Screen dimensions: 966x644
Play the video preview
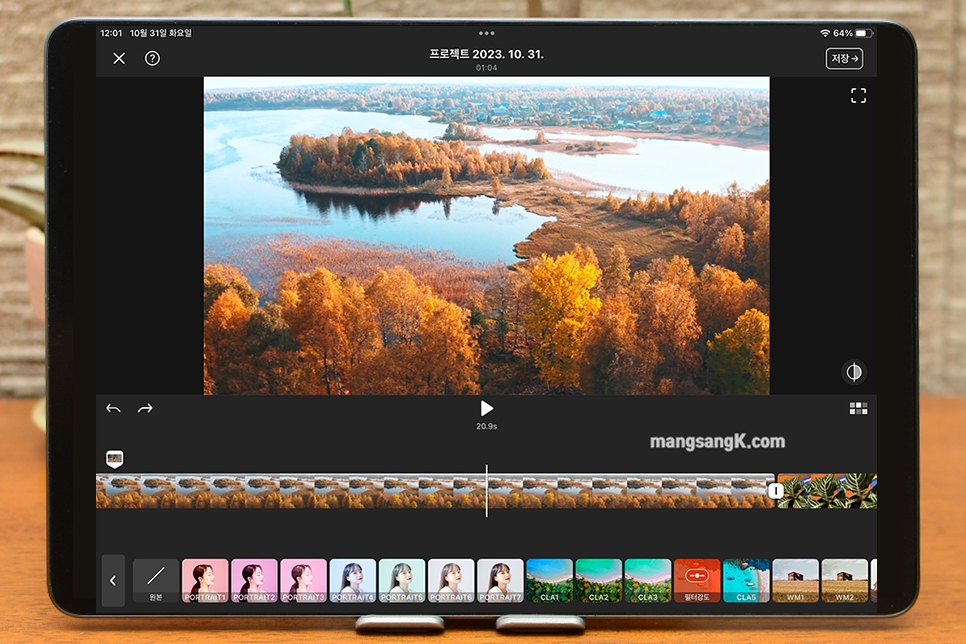[x=487, y=409]
